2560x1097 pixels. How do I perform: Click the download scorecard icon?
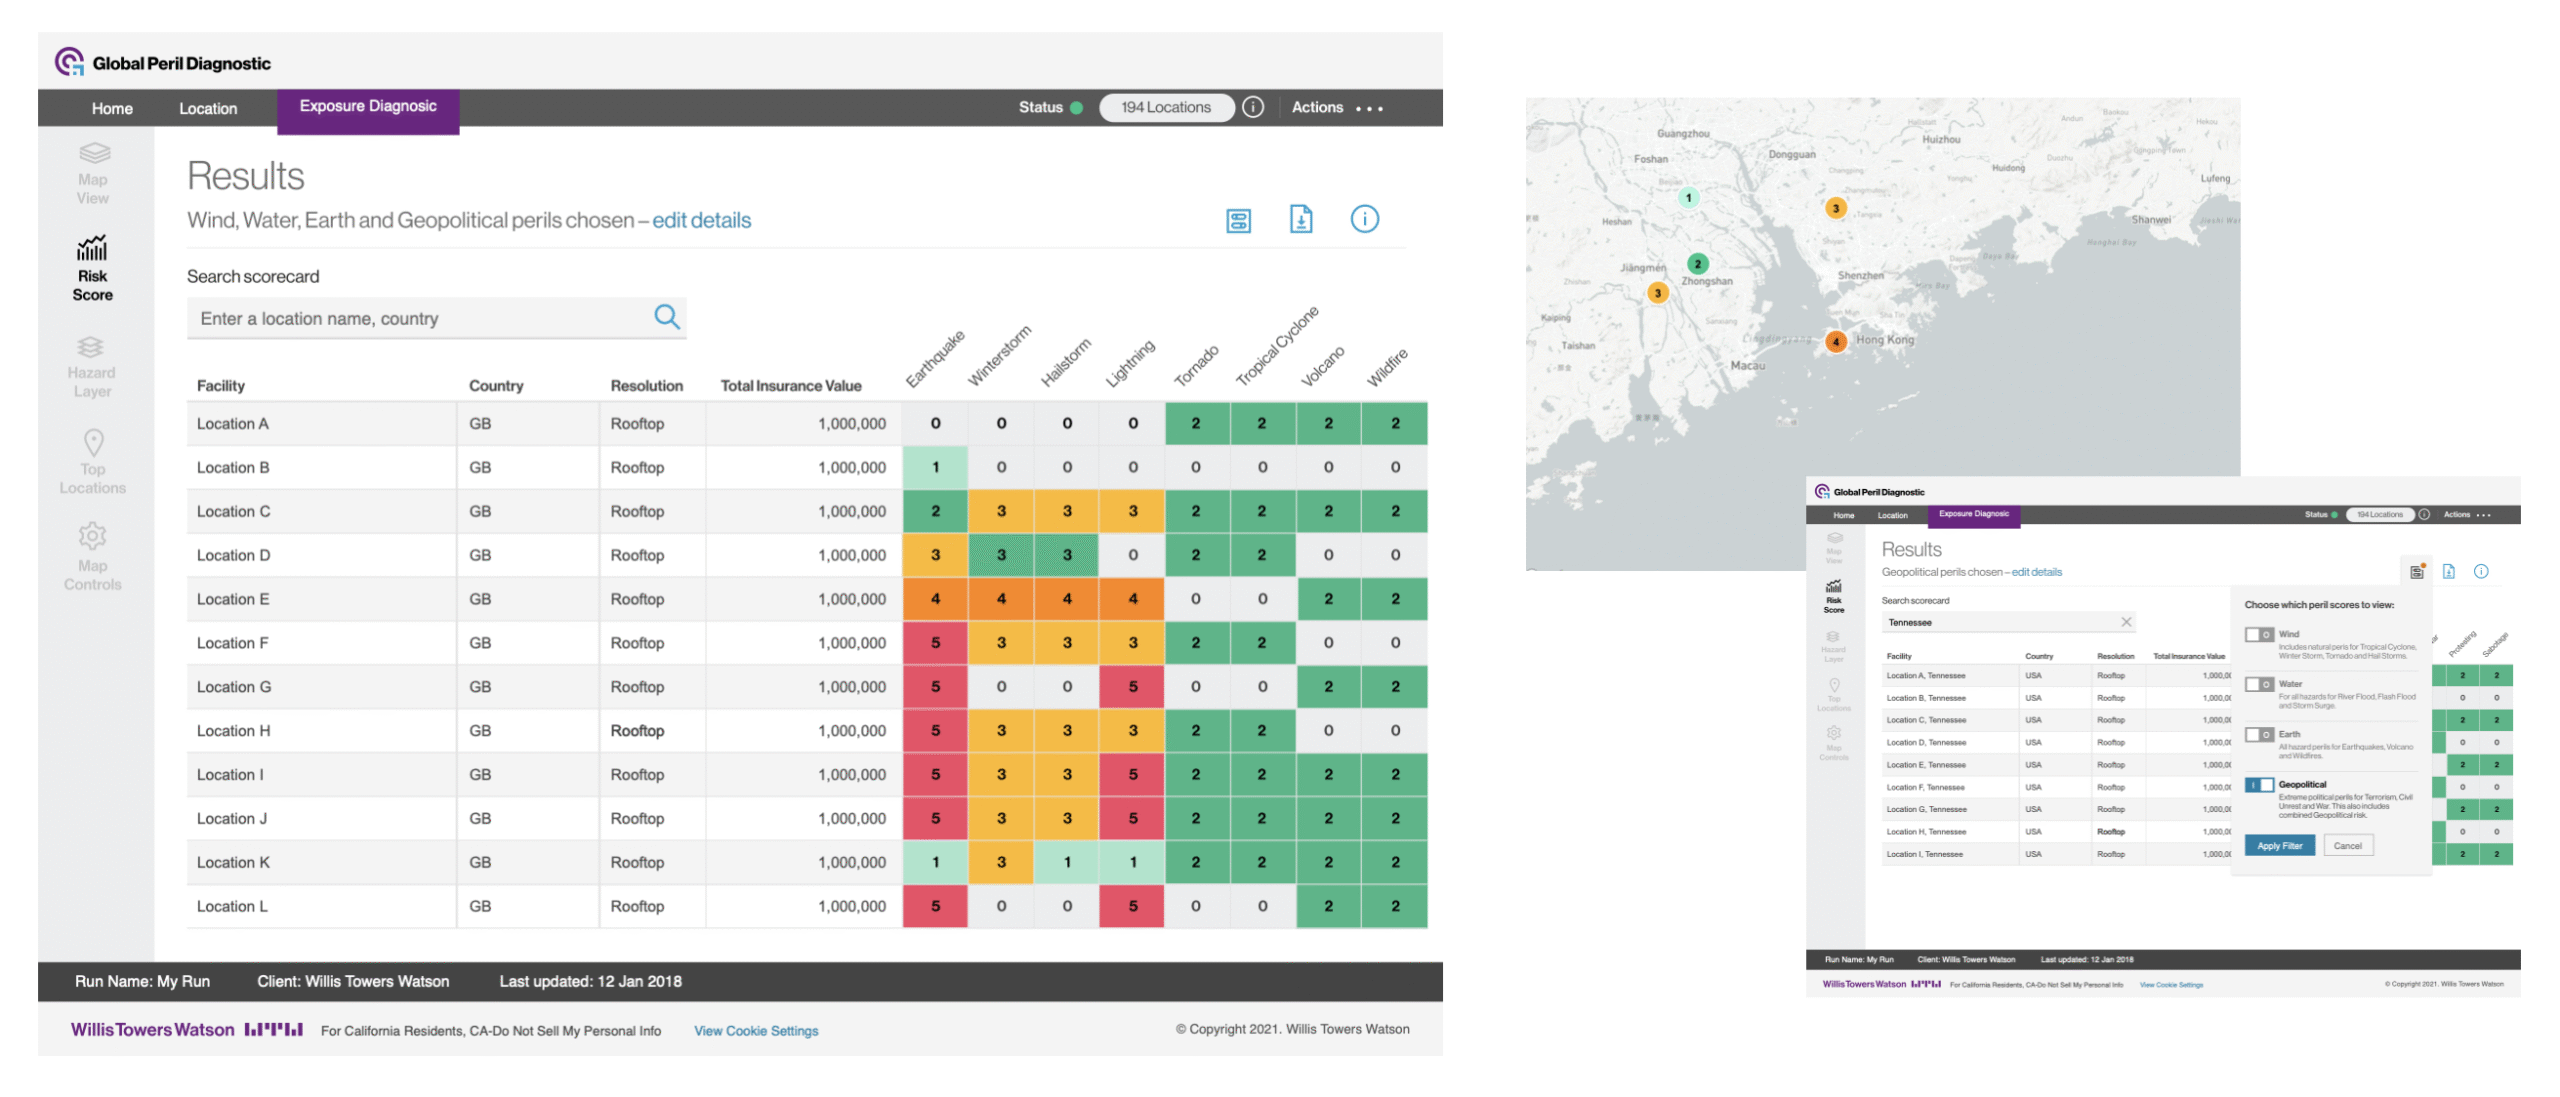tap(1300, 219)
